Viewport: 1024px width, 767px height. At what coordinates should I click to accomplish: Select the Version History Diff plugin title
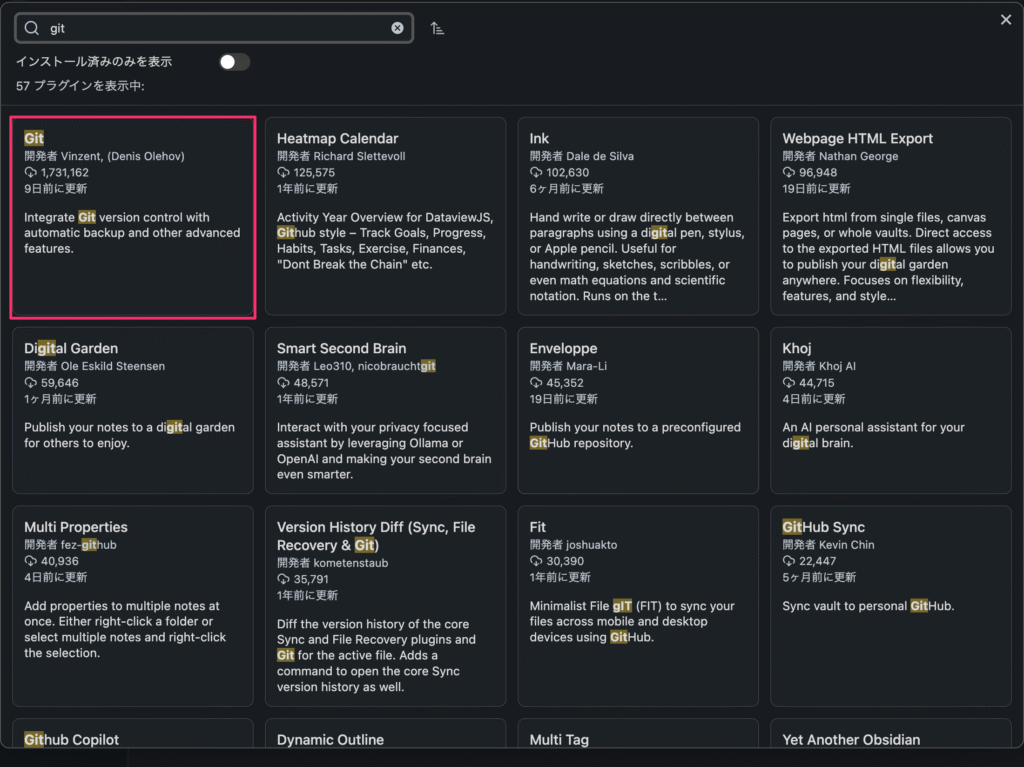(376, 536)
